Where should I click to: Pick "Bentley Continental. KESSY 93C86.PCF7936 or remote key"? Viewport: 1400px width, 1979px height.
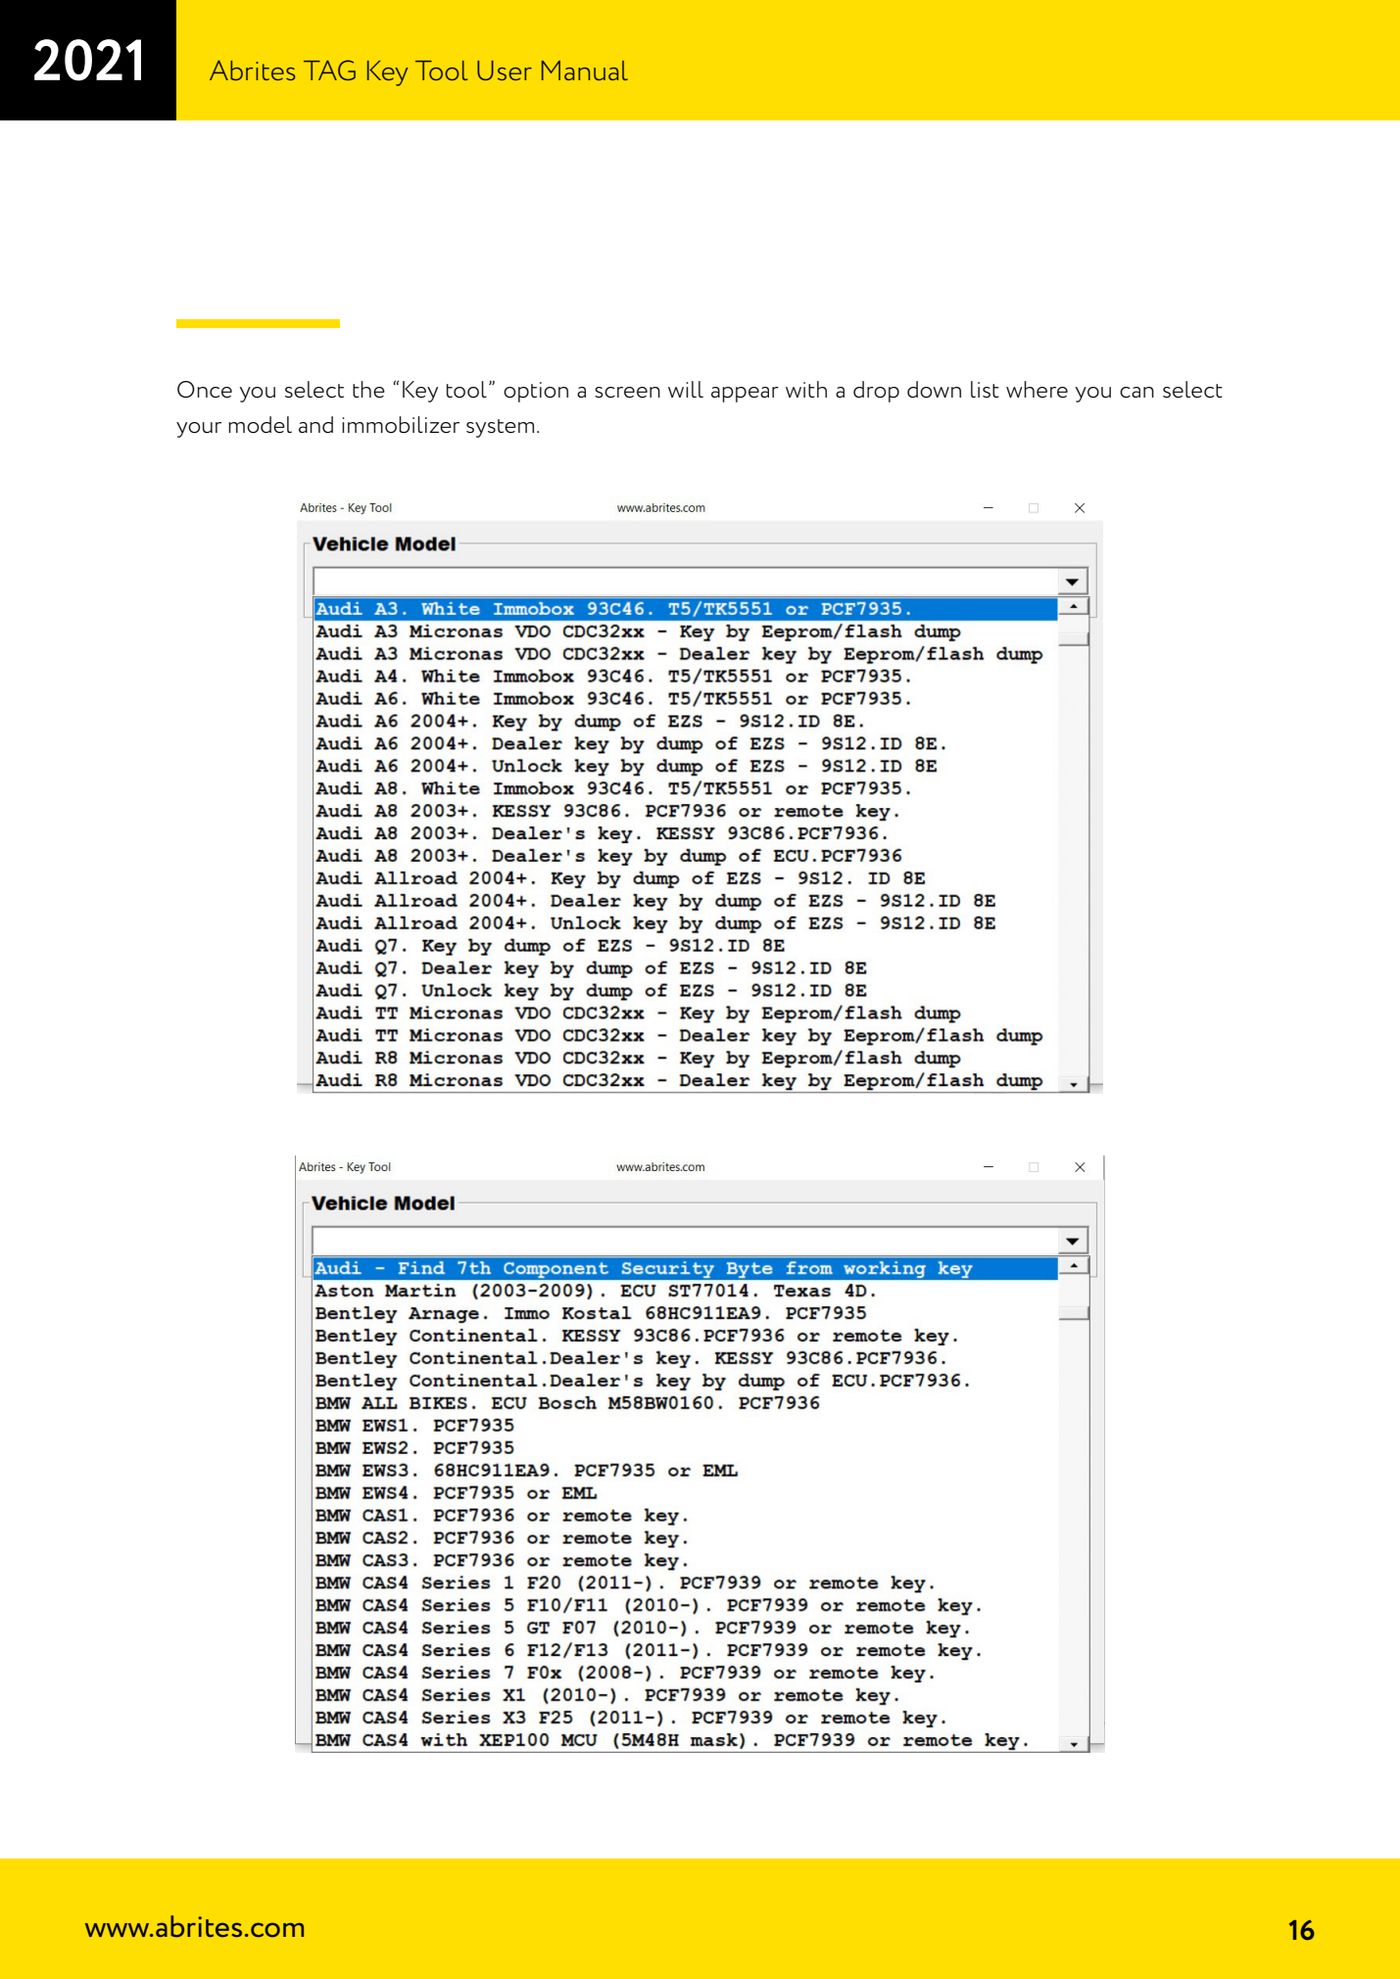click(x=686, y=1336)
